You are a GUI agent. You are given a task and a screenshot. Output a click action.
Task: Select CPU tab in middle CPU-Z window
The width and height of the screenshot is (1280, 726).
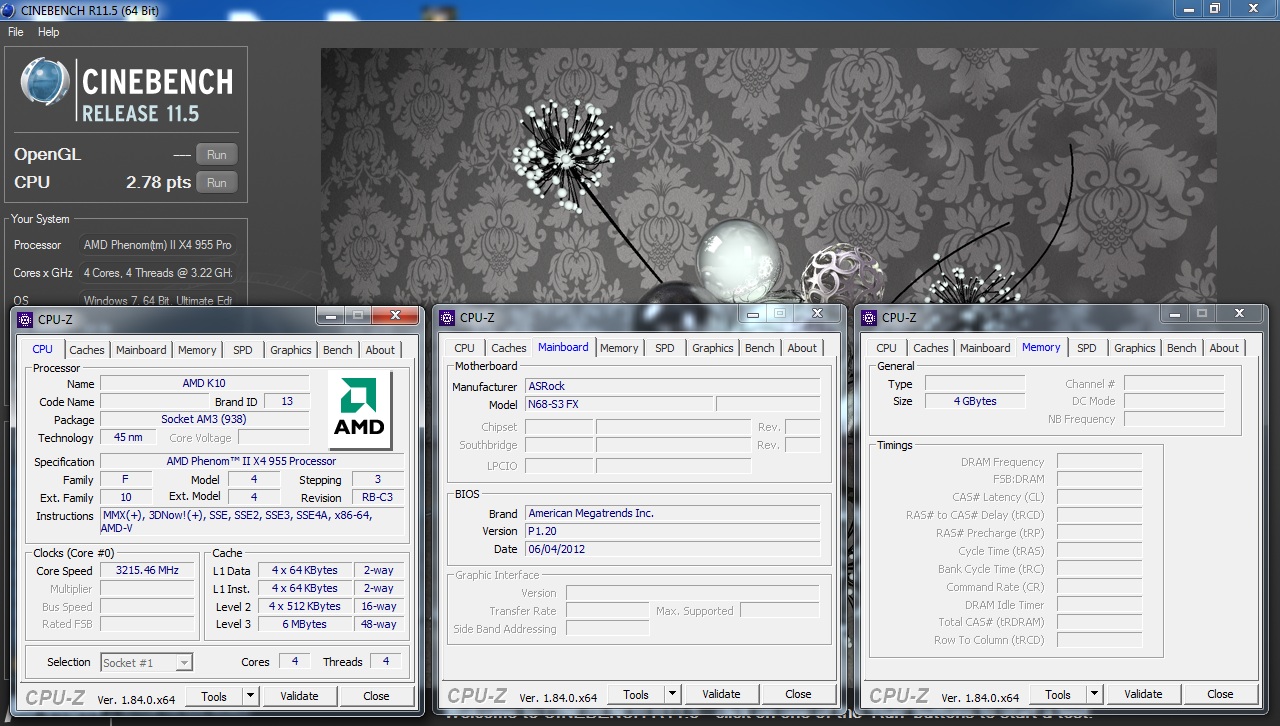pos(465,348)
